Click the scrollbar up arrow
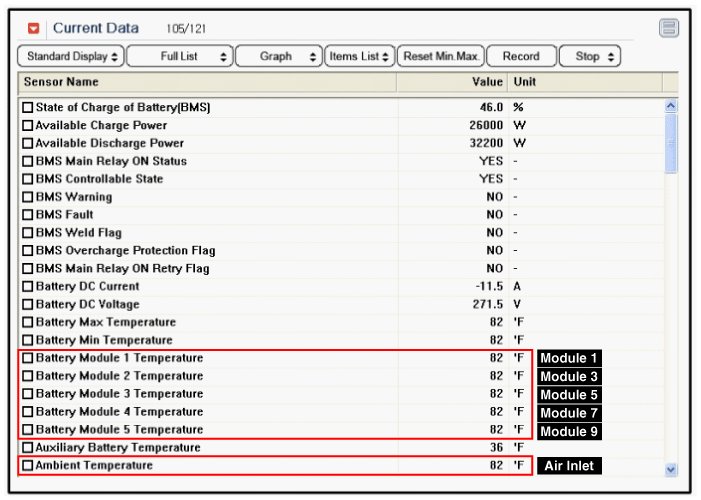The height and width of the screenshot is (500, 701). click(x=670, y=106)
